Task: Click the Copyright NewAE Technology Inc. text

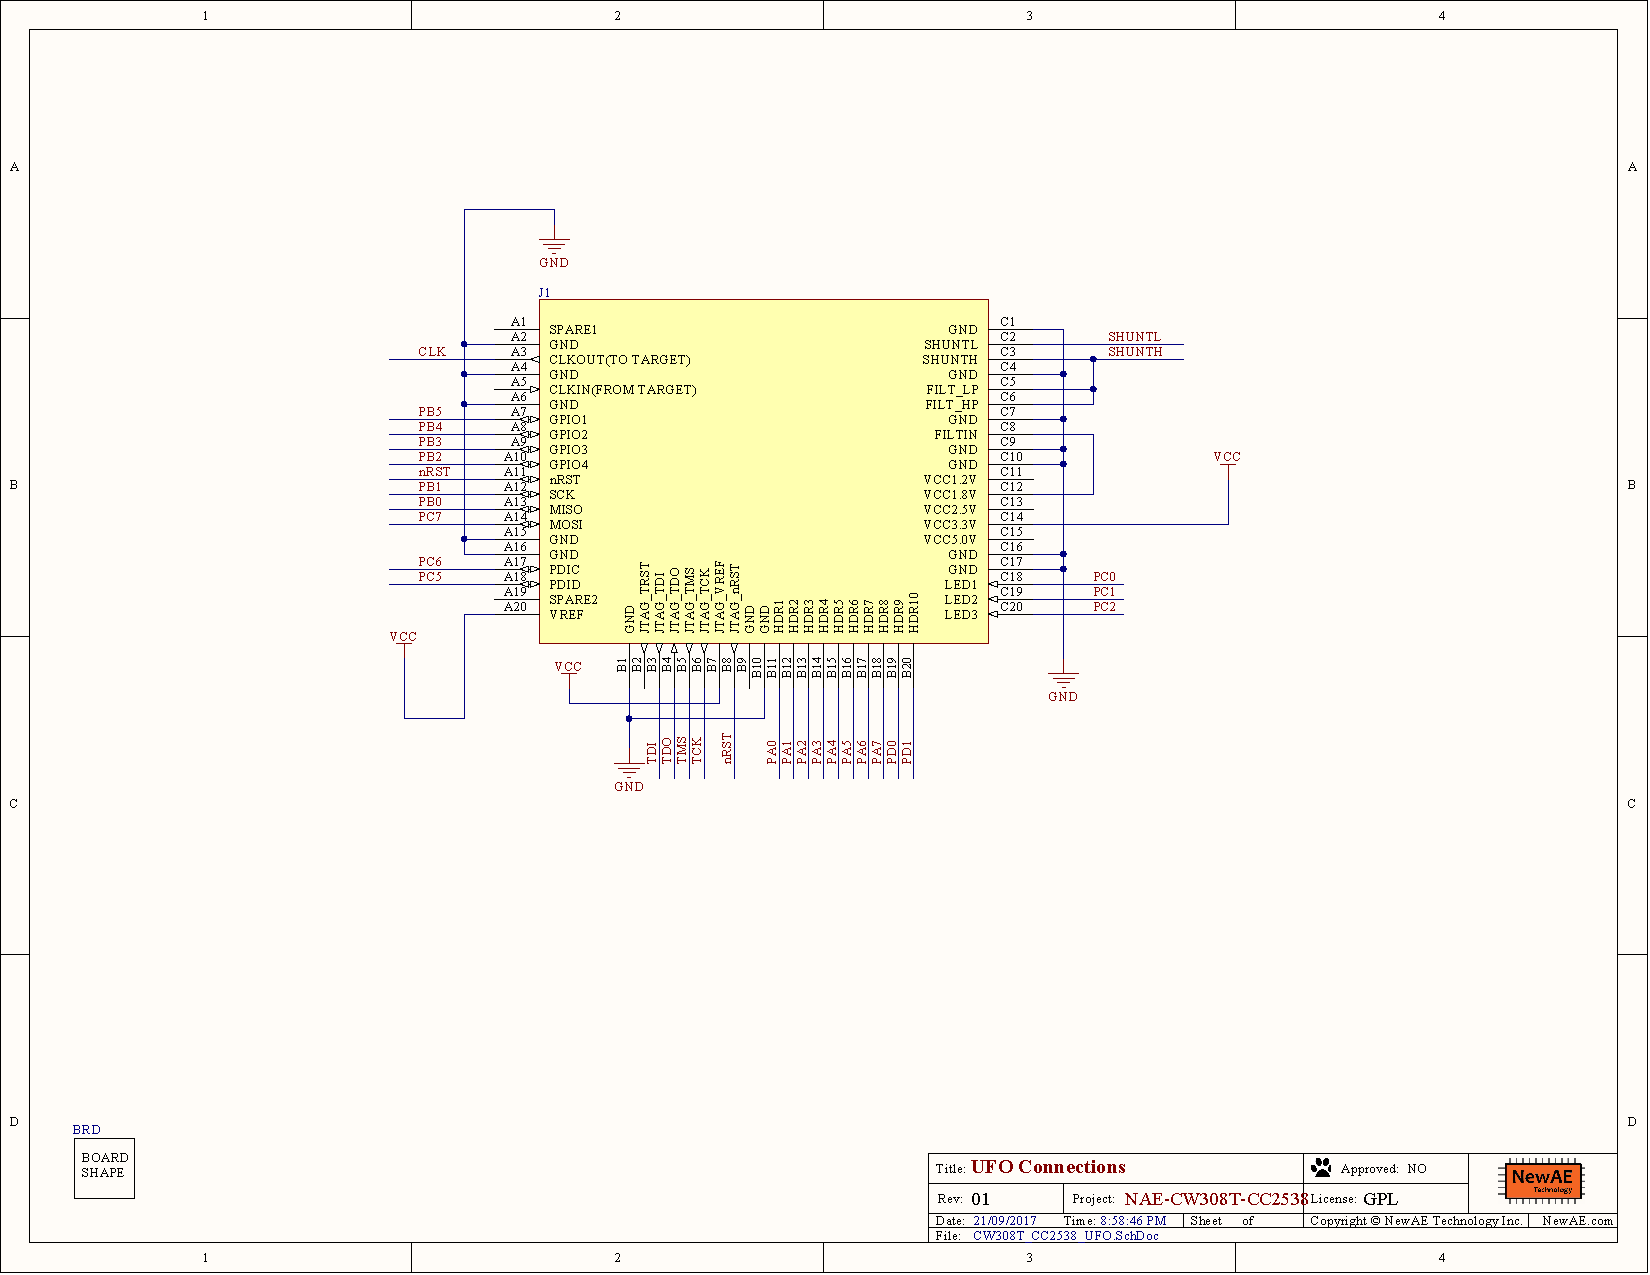Action: 1416,1221
